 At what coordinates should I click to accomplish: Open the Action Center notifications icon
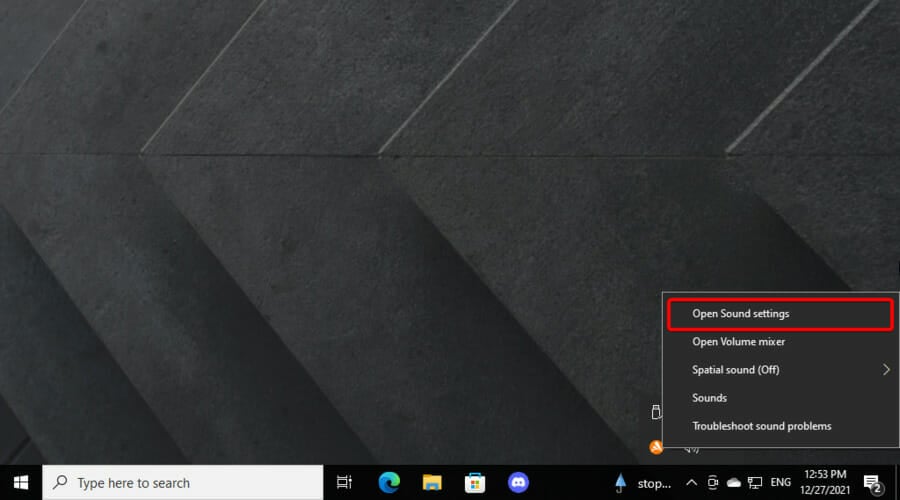(x=872, y=483)
